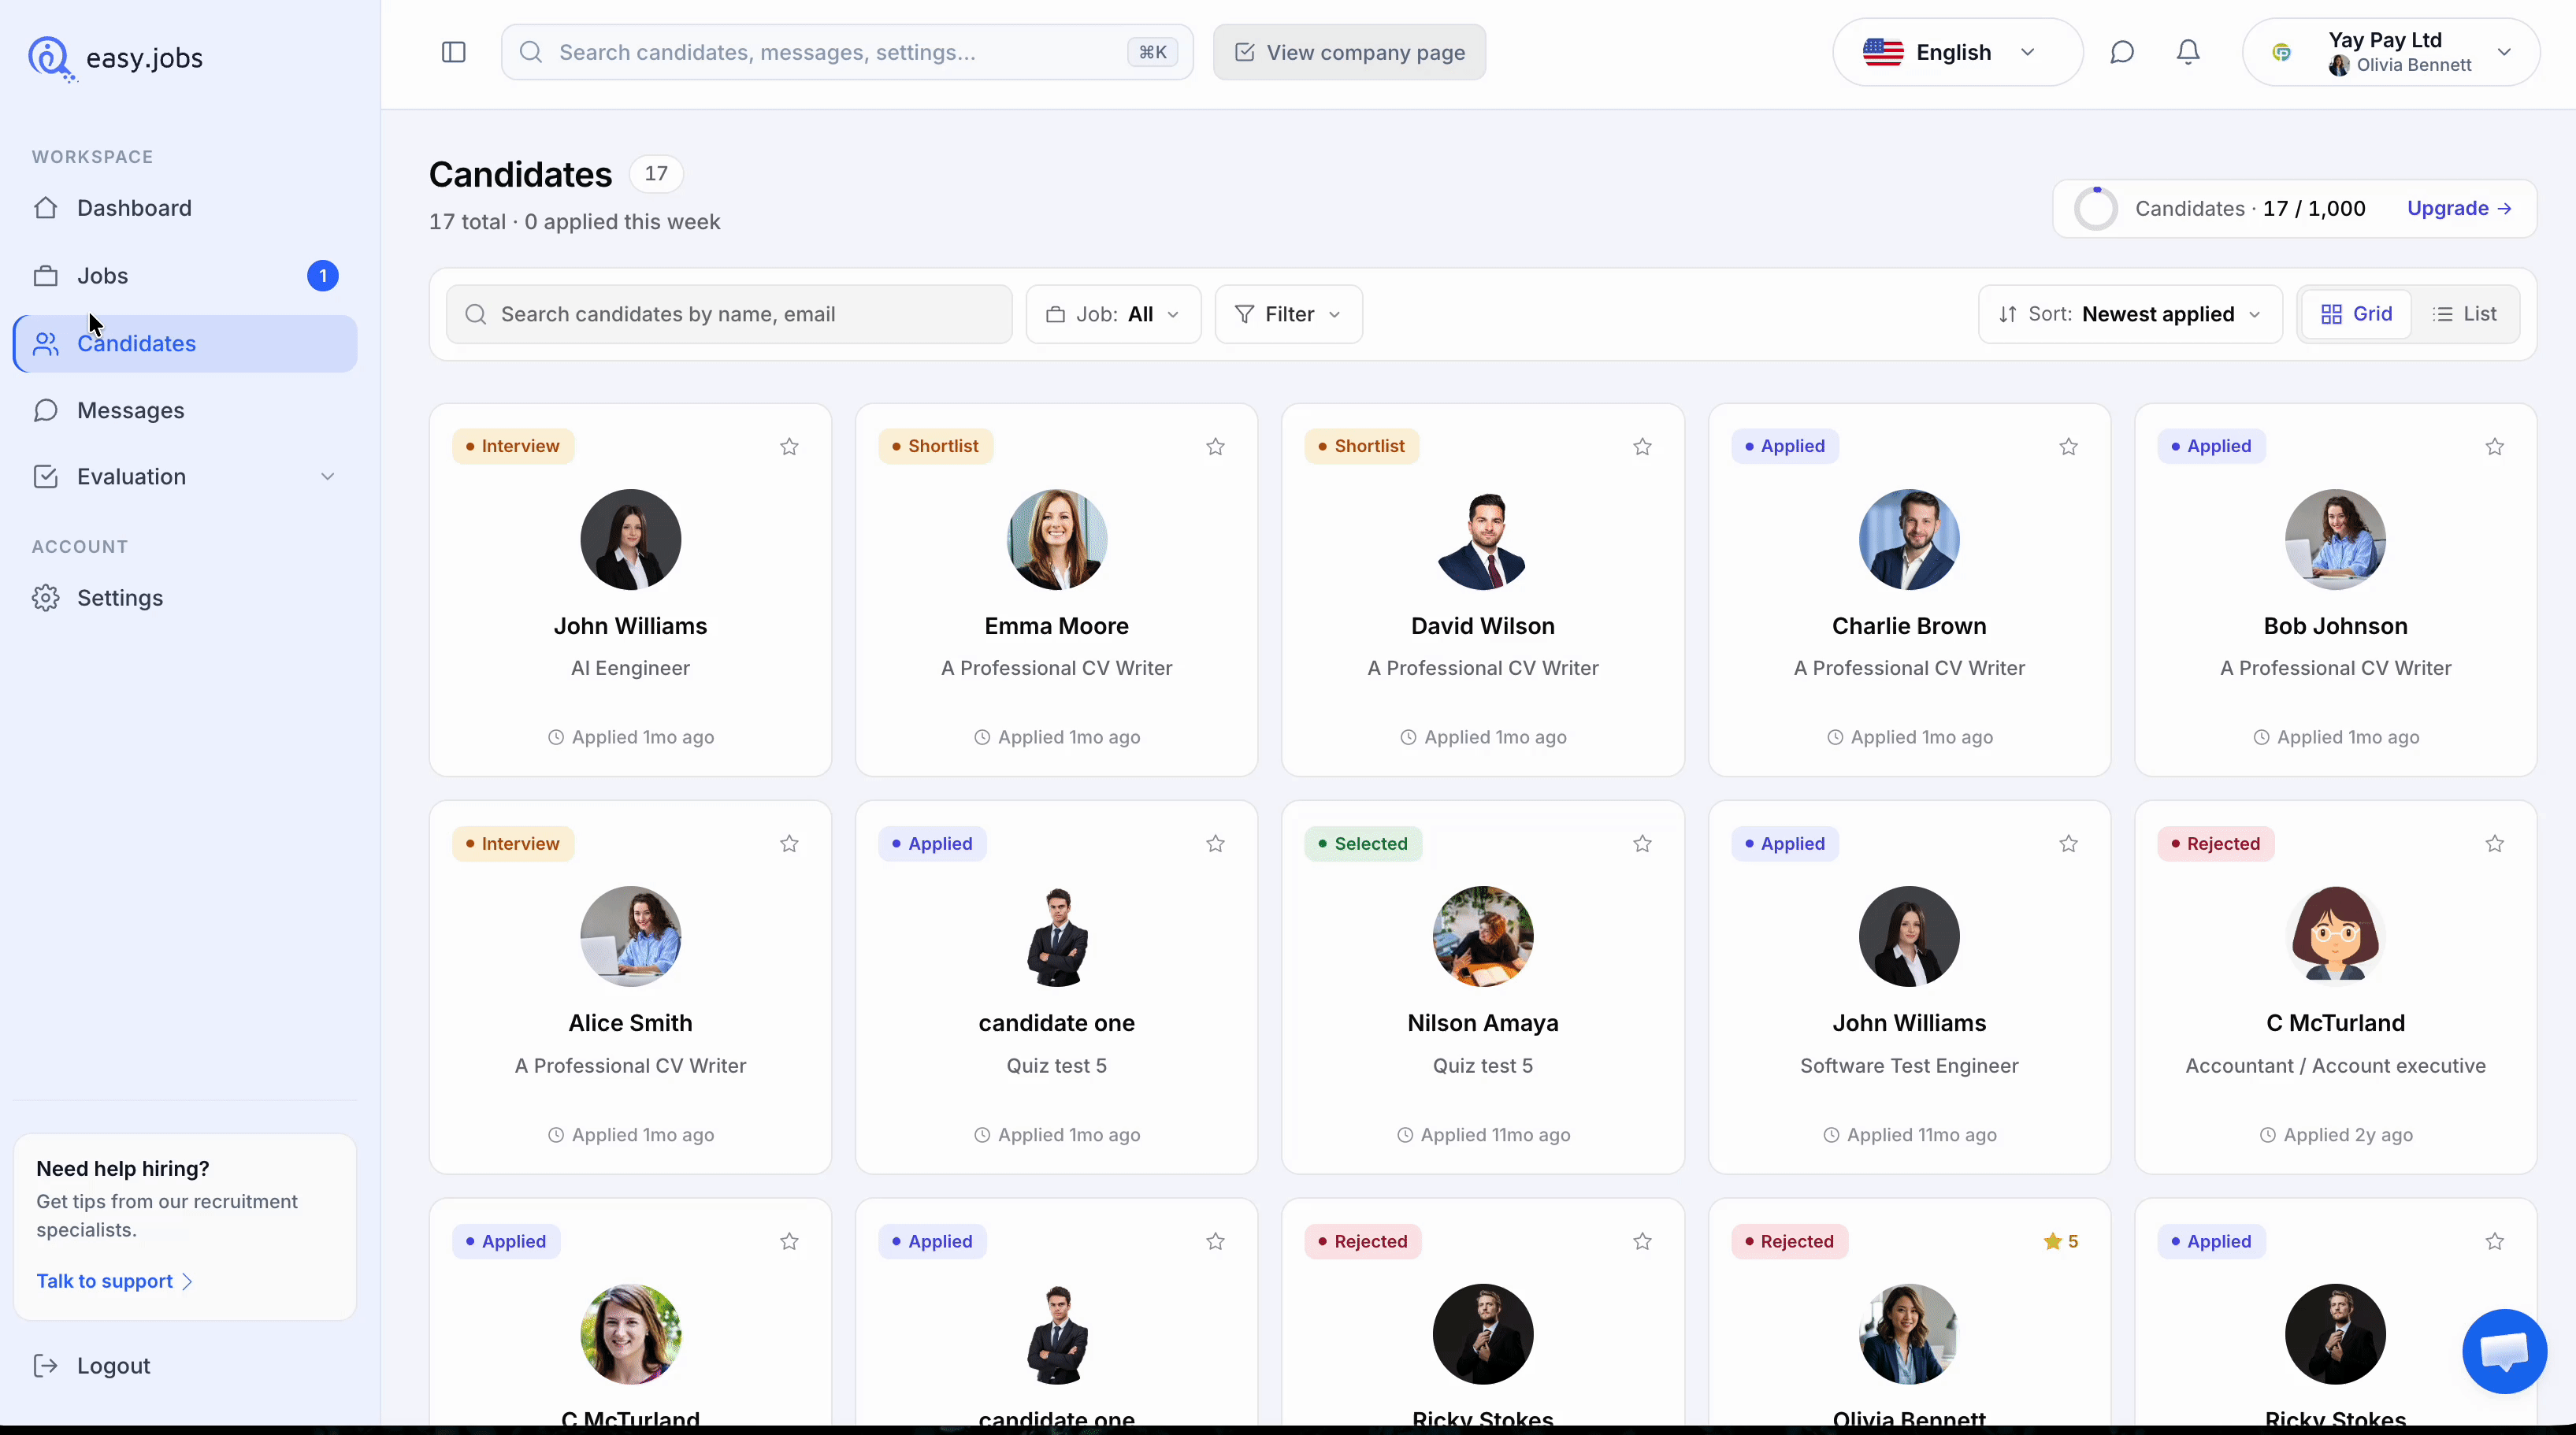Click the easy.jobs logo

click(x=115, y=58)
